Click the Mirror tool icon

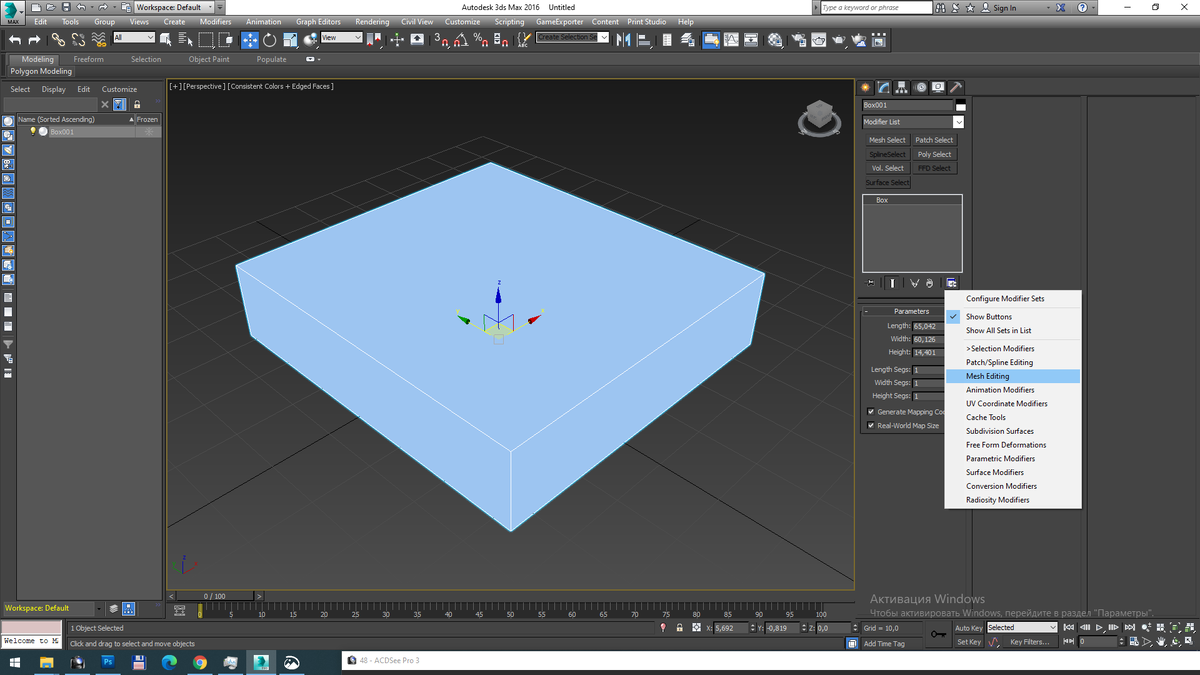pyautogui.click(x=624, y=40)
